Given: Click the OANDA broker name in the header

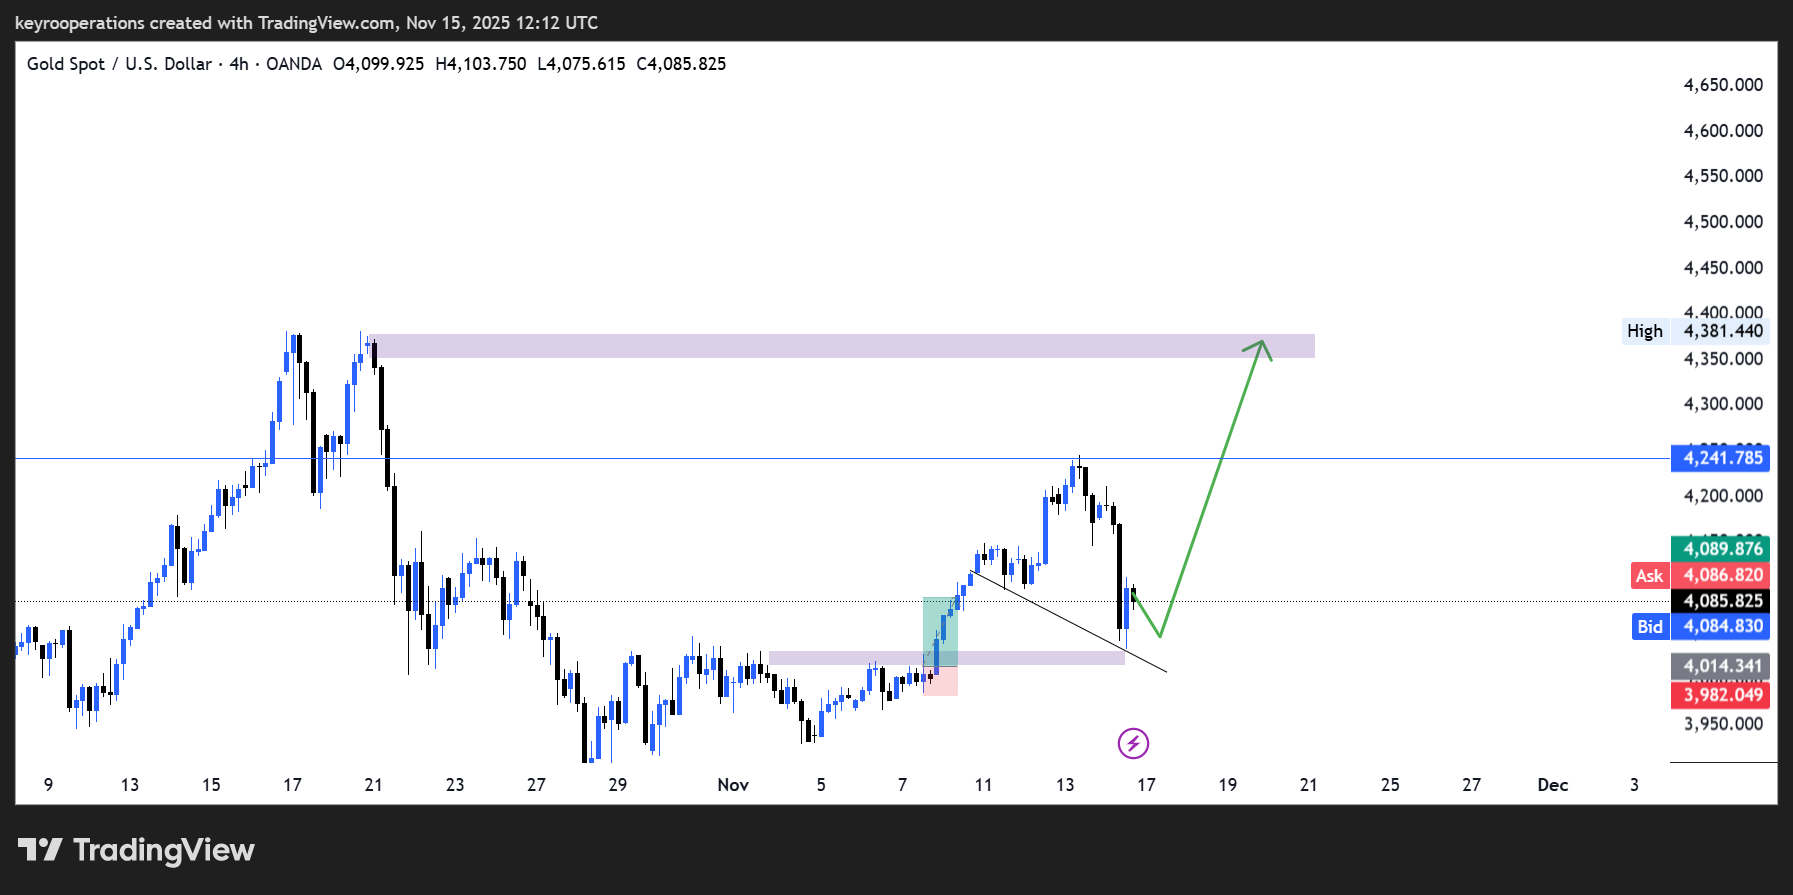Looking at the screenshot, I should 294,64.
